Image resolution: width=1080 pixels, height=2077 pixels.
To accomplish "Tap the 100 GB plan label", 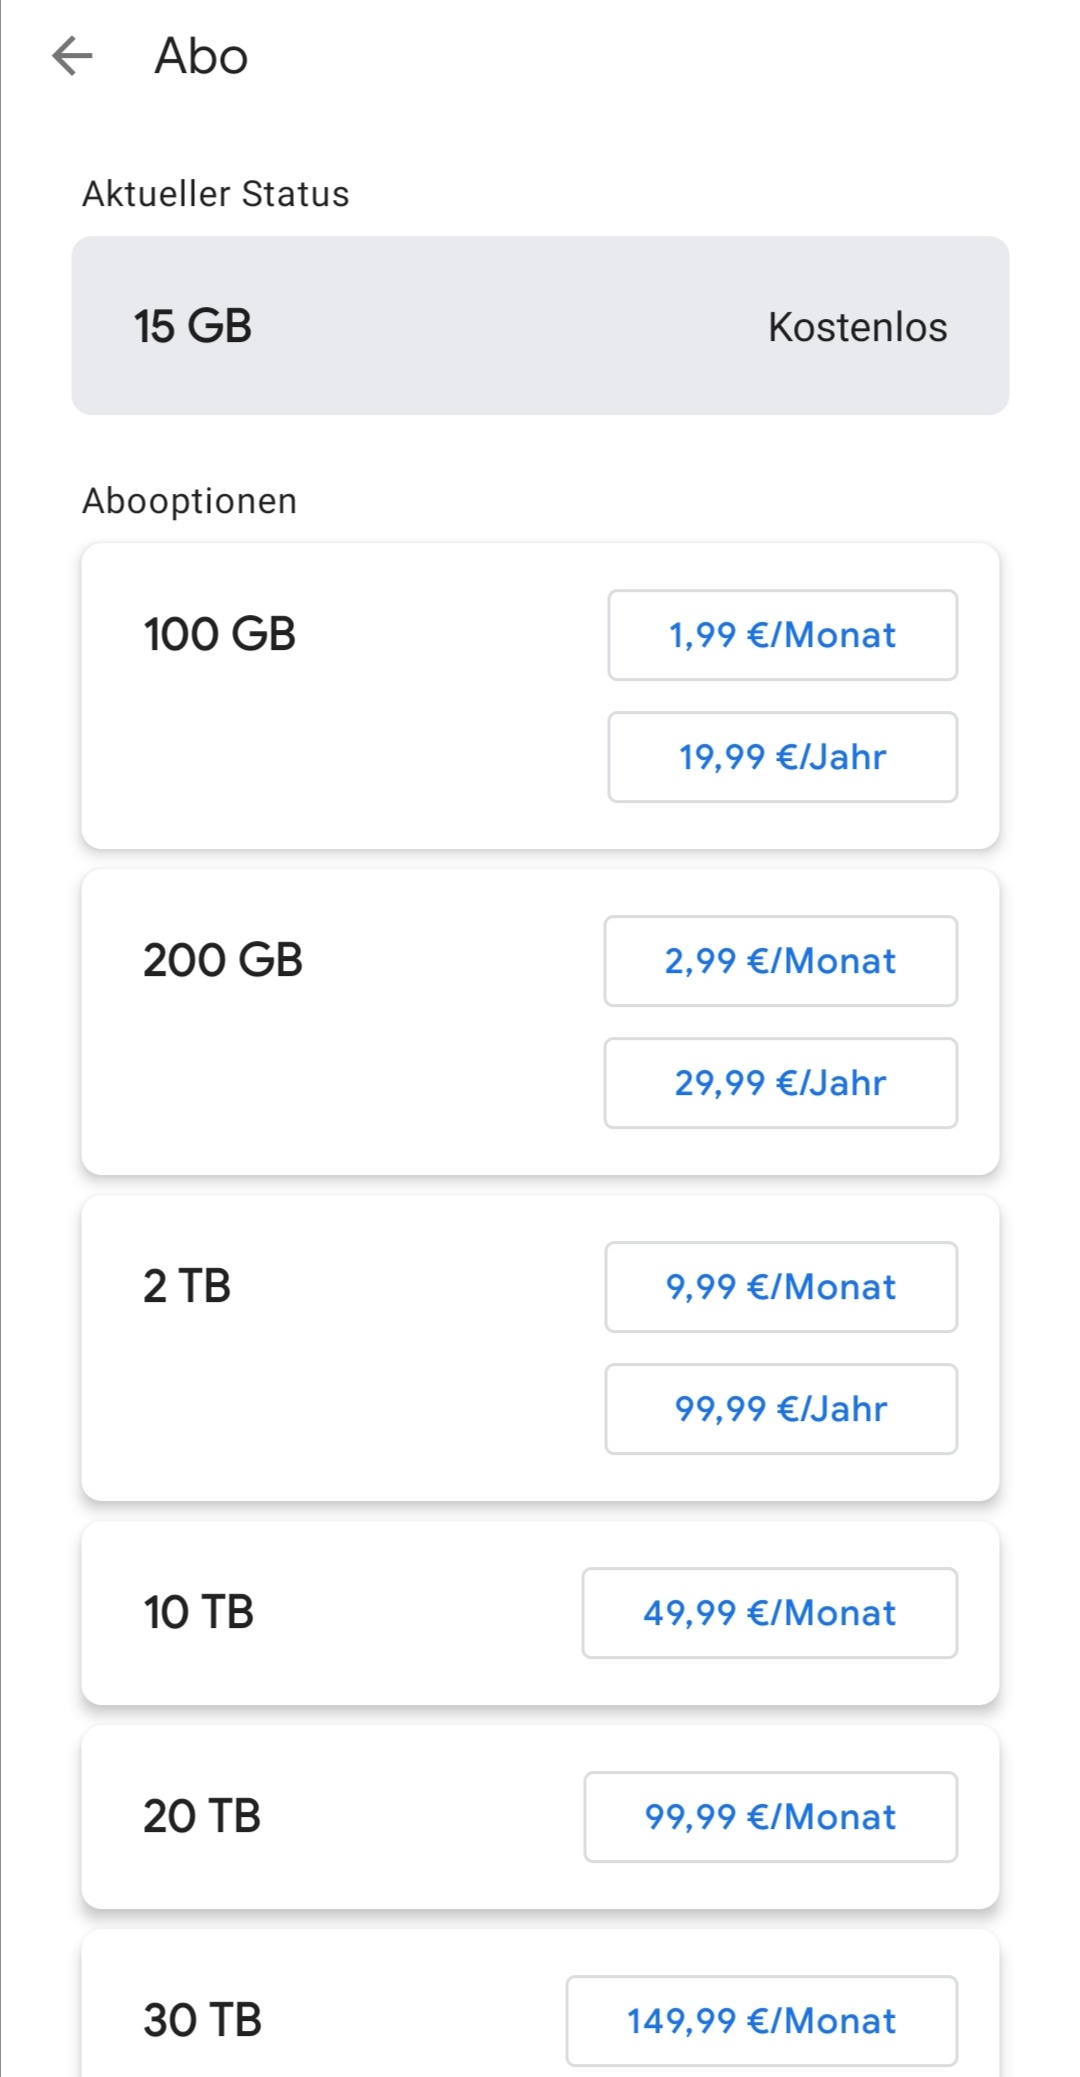I will (220, 635).
